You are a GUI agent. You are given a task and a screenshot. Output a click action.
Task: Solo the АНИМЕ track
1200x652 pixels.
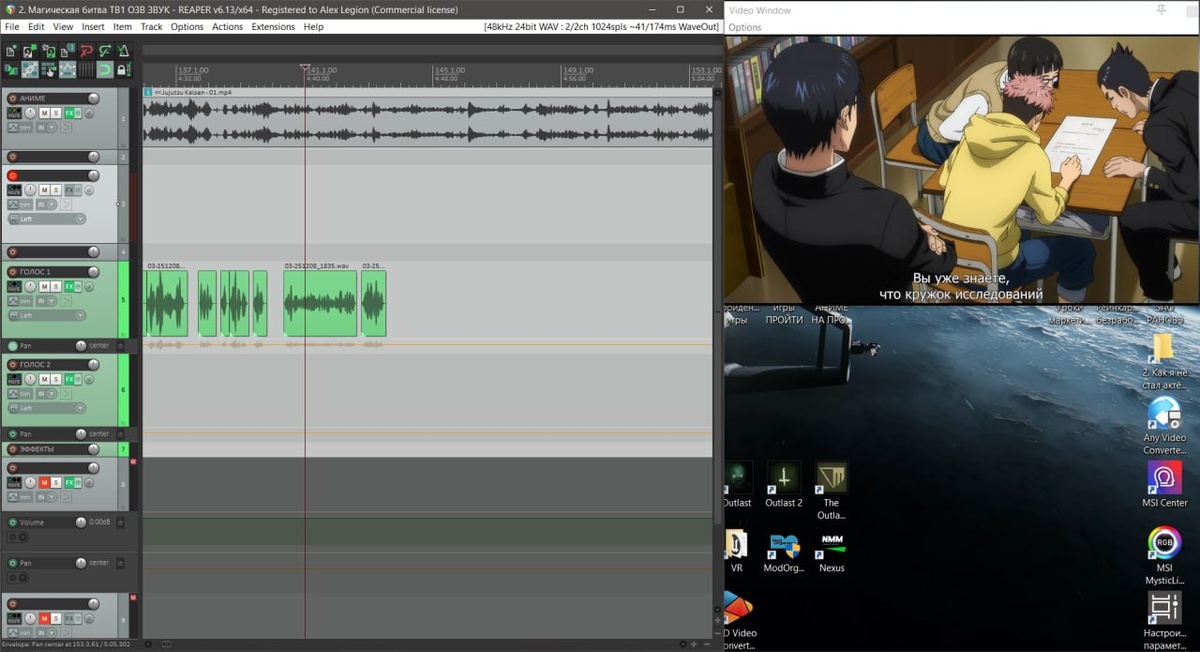click(x=56, y=113)
